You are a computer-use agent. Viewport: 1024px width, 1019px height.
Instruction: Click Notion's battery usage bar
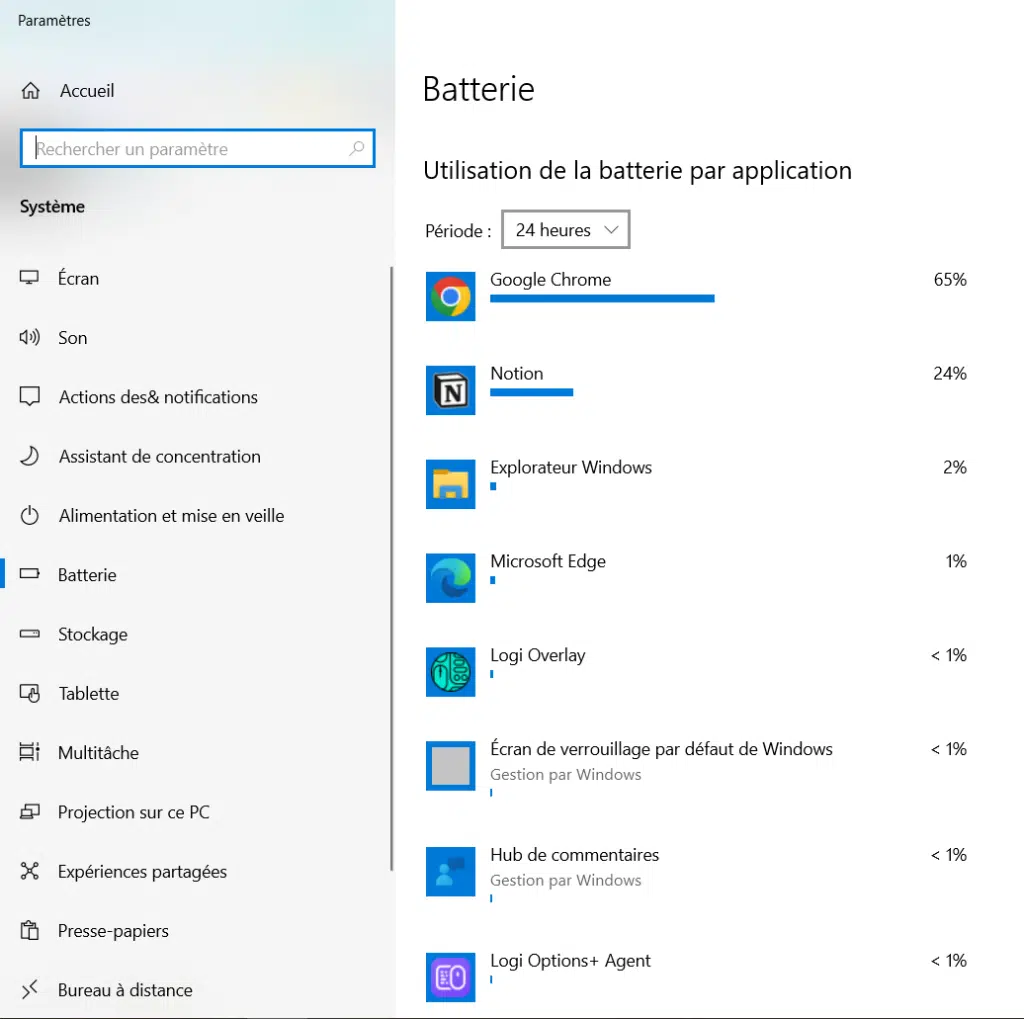pos(532,392)
